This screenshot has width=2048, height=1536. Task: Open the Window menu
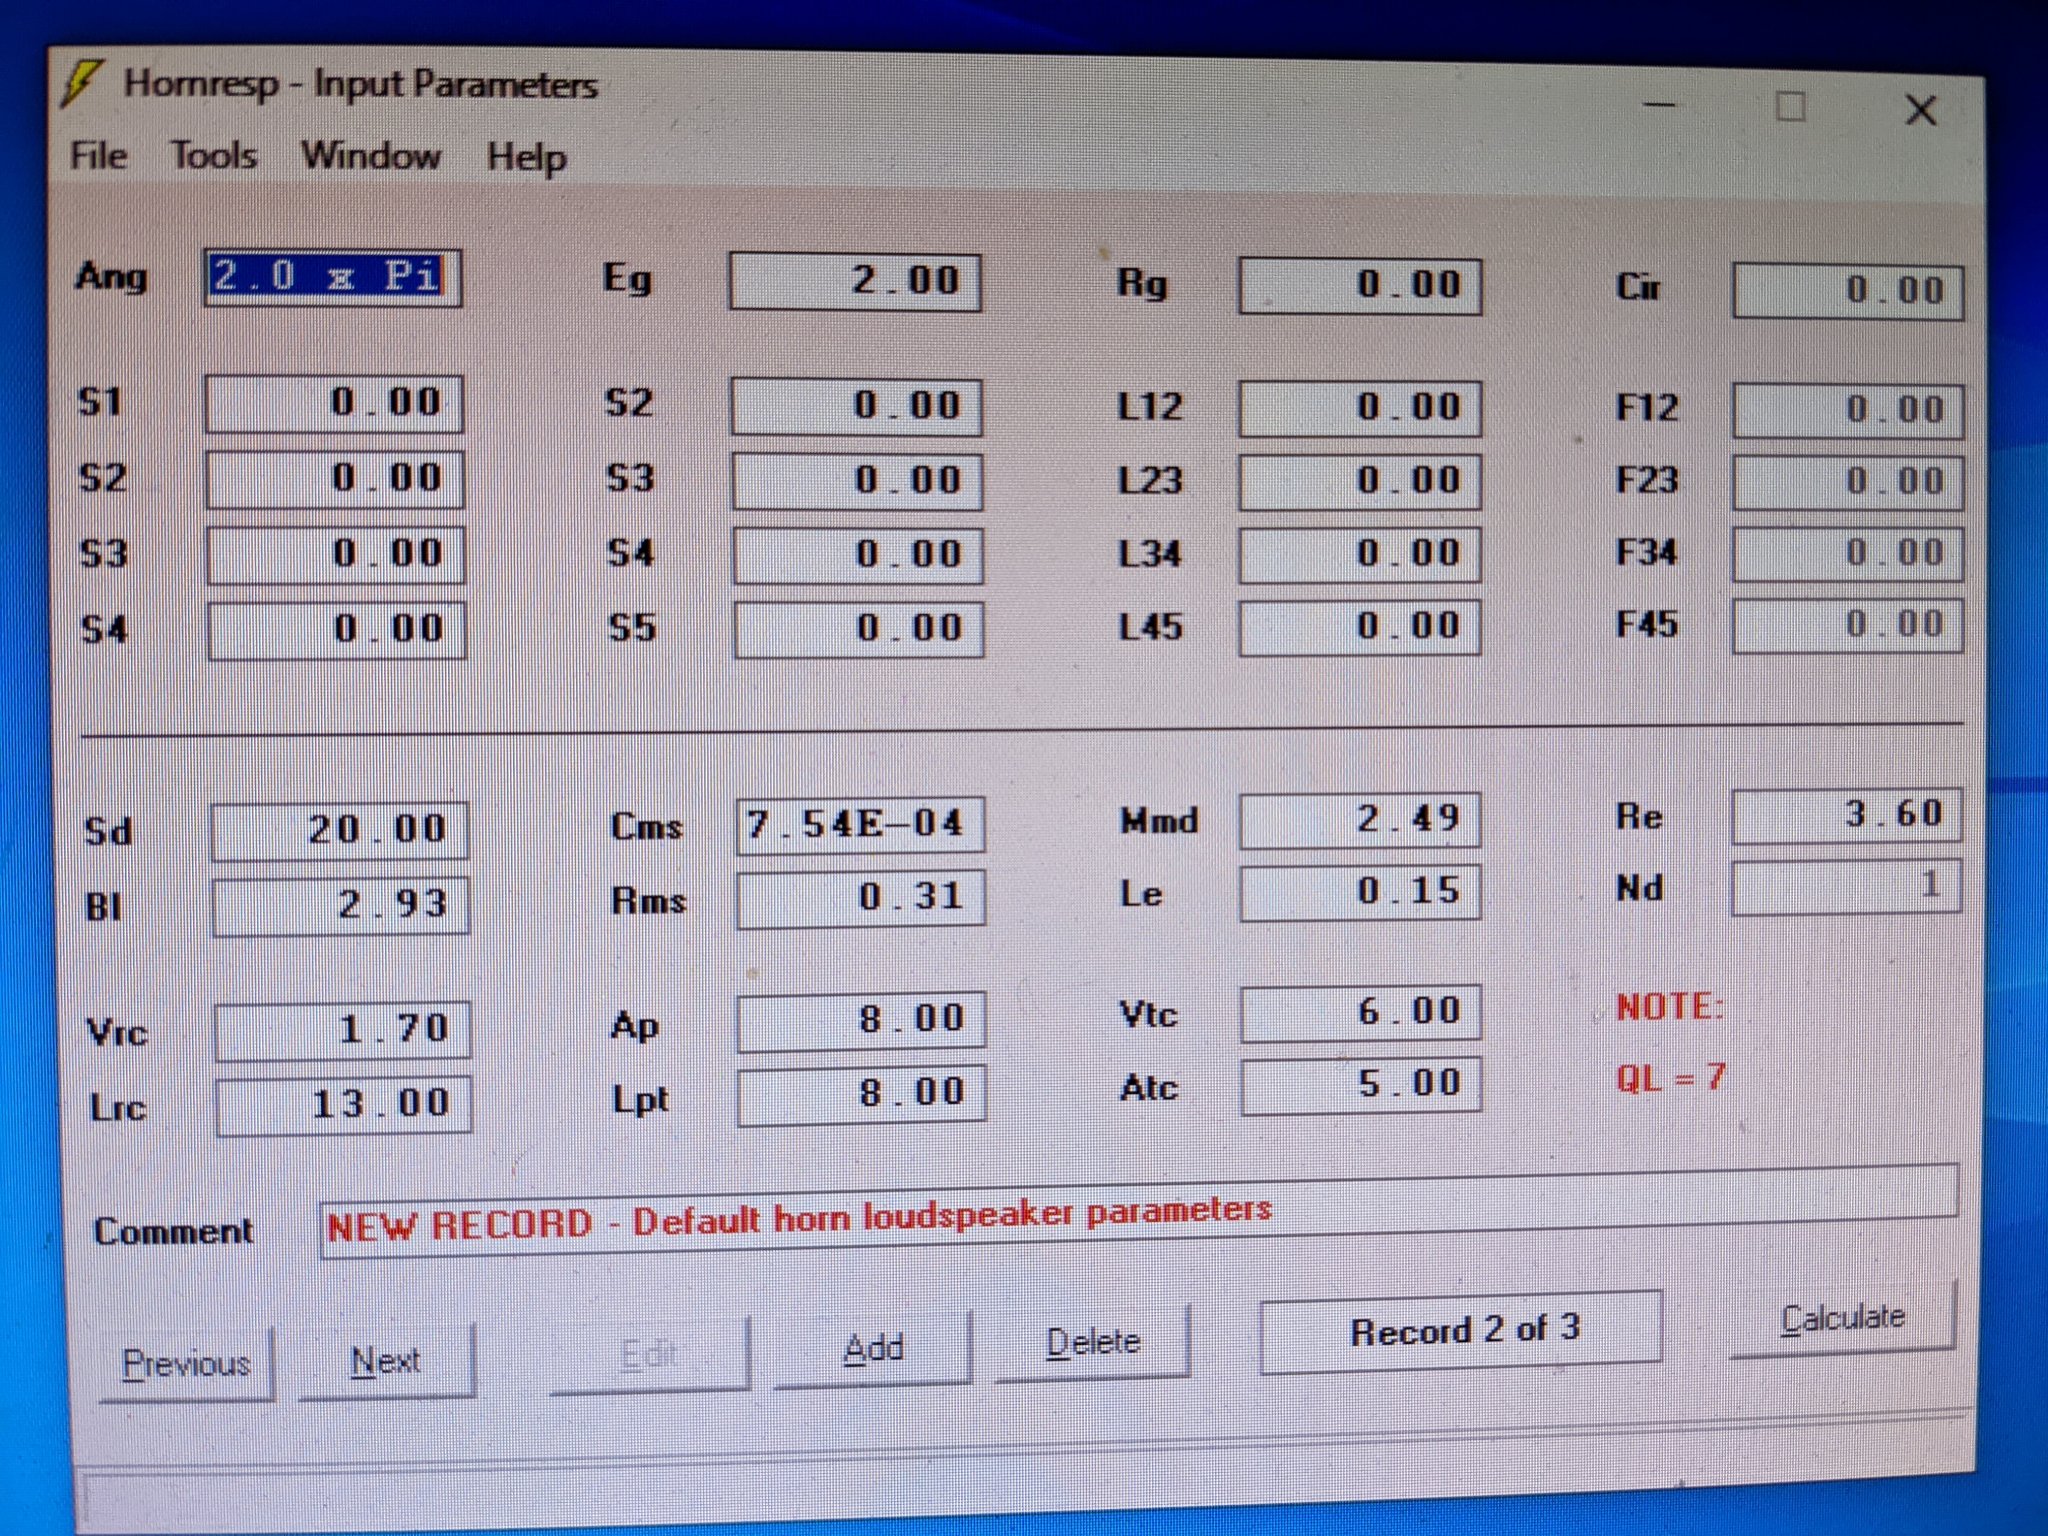[371, 156]
